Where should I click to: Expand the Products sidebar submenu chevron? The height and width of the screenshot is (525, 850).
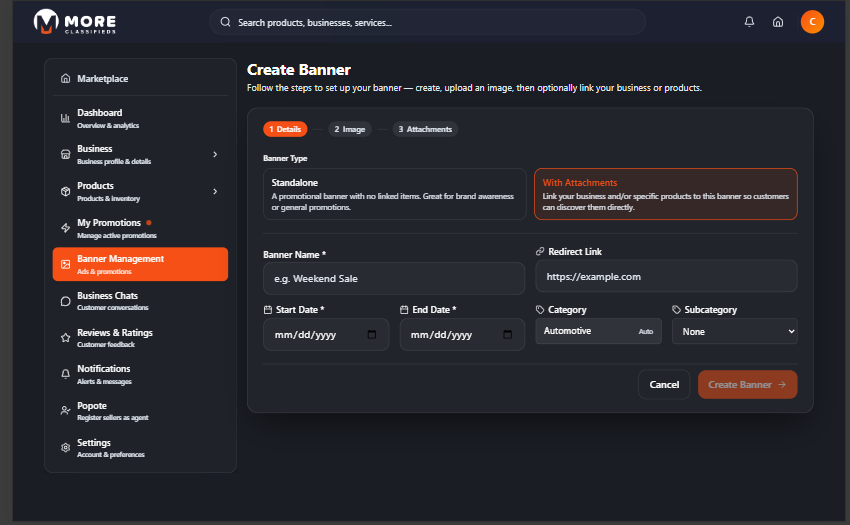click(x=215, y=191)
